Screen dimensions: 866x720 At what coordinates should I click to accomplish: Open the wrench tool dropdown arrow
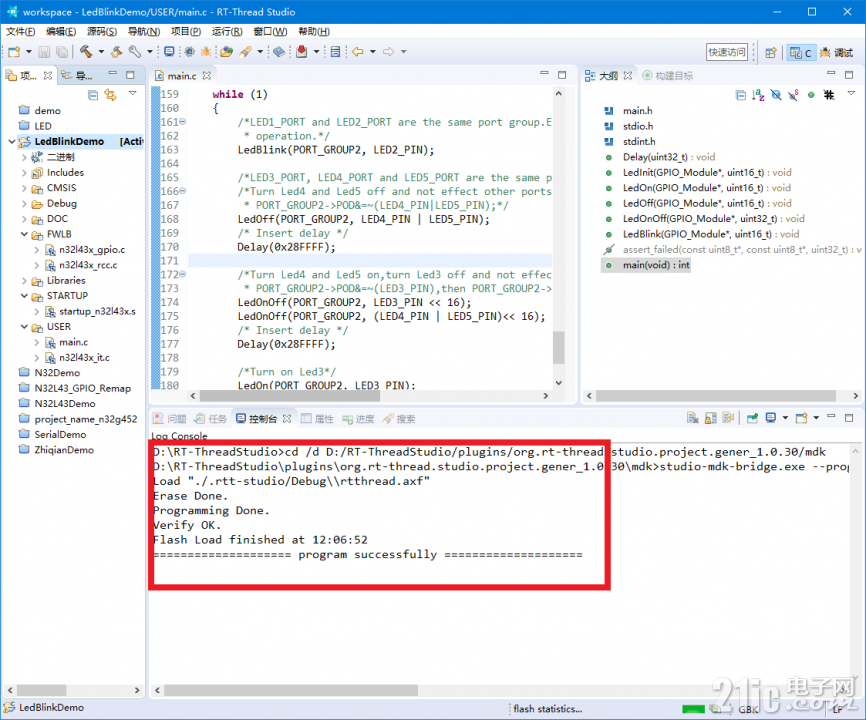[150, 52]
